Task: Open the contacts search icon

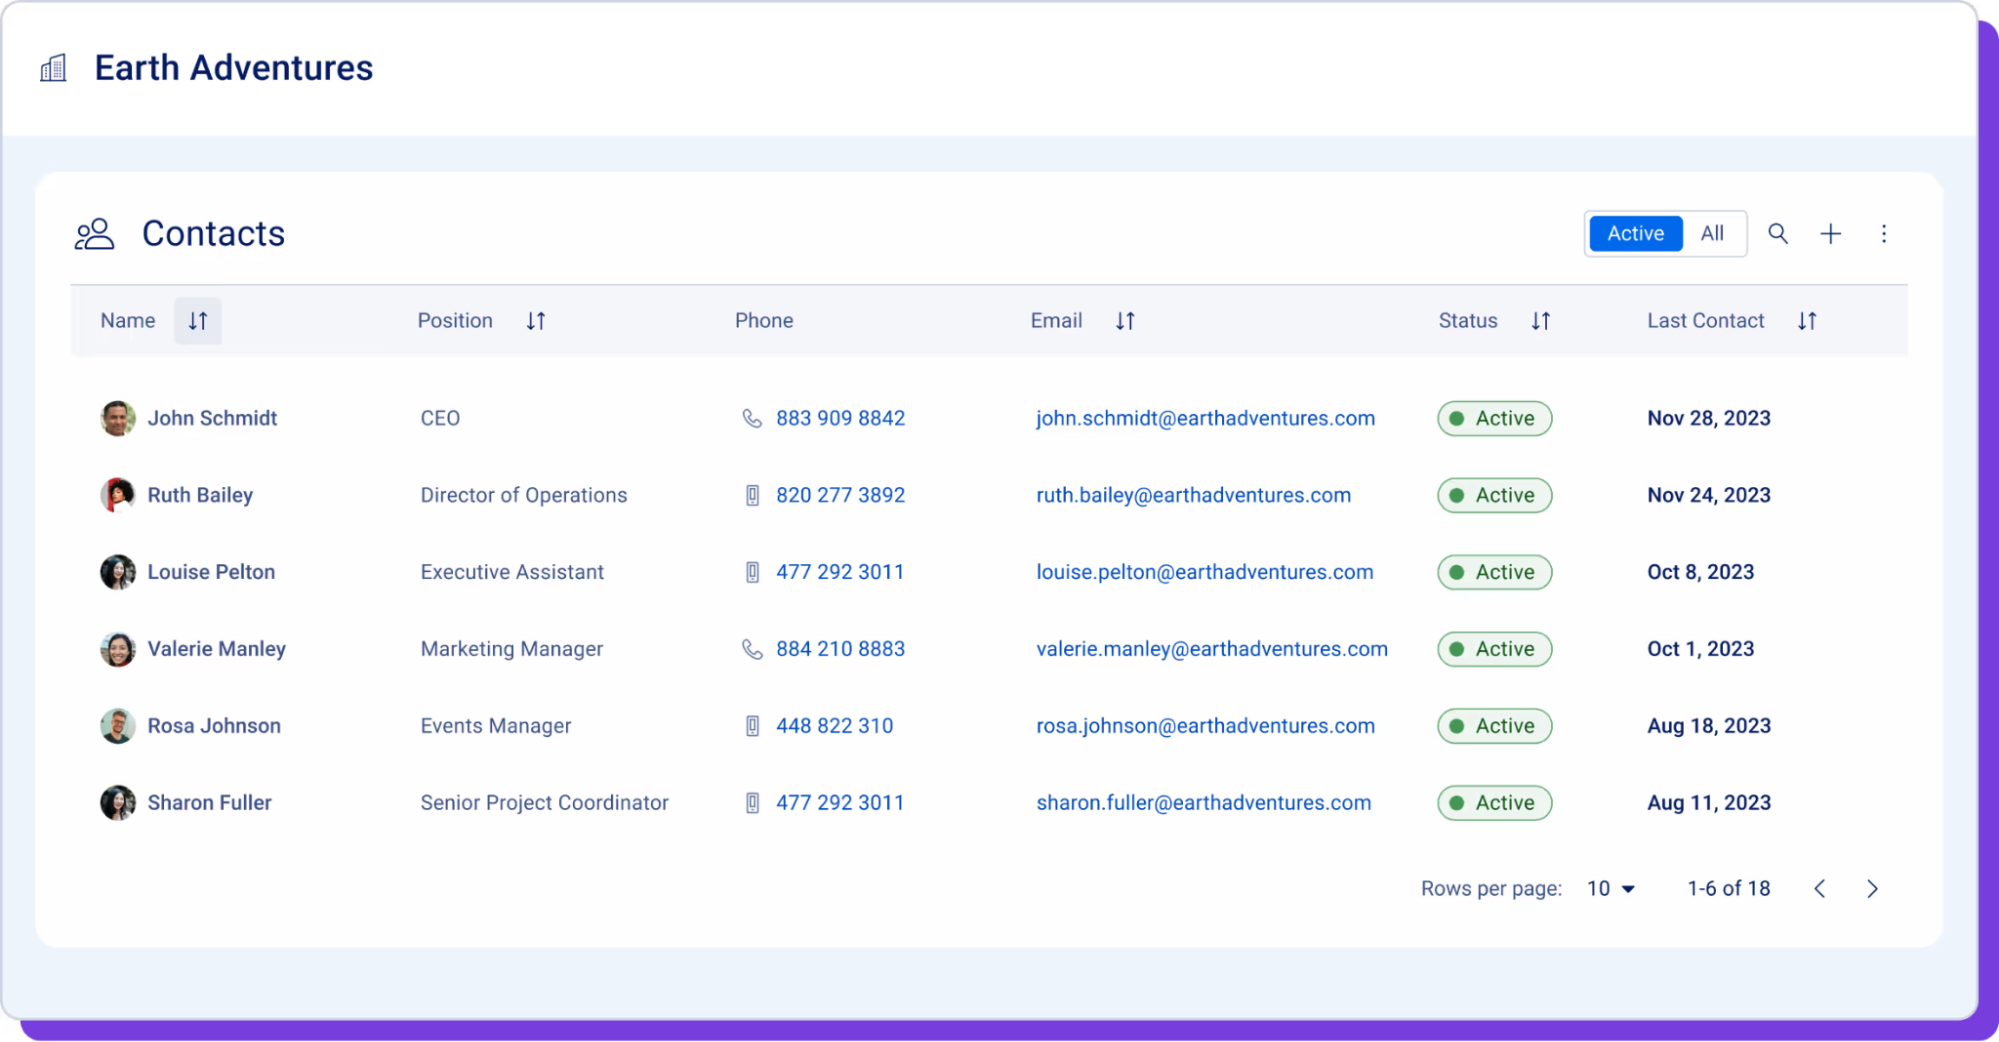Action: point(1777,233)
